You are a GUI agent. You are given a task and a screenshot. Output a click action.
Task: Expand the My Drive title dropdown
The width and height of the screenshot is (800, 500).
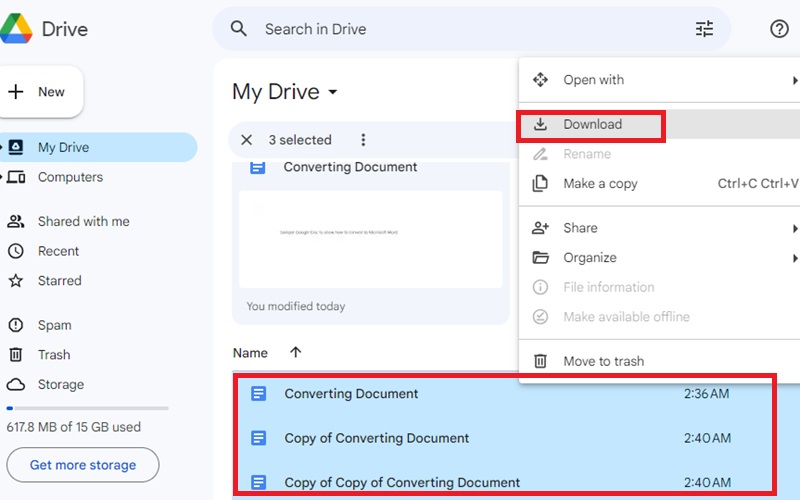click(x=333, y=92)
